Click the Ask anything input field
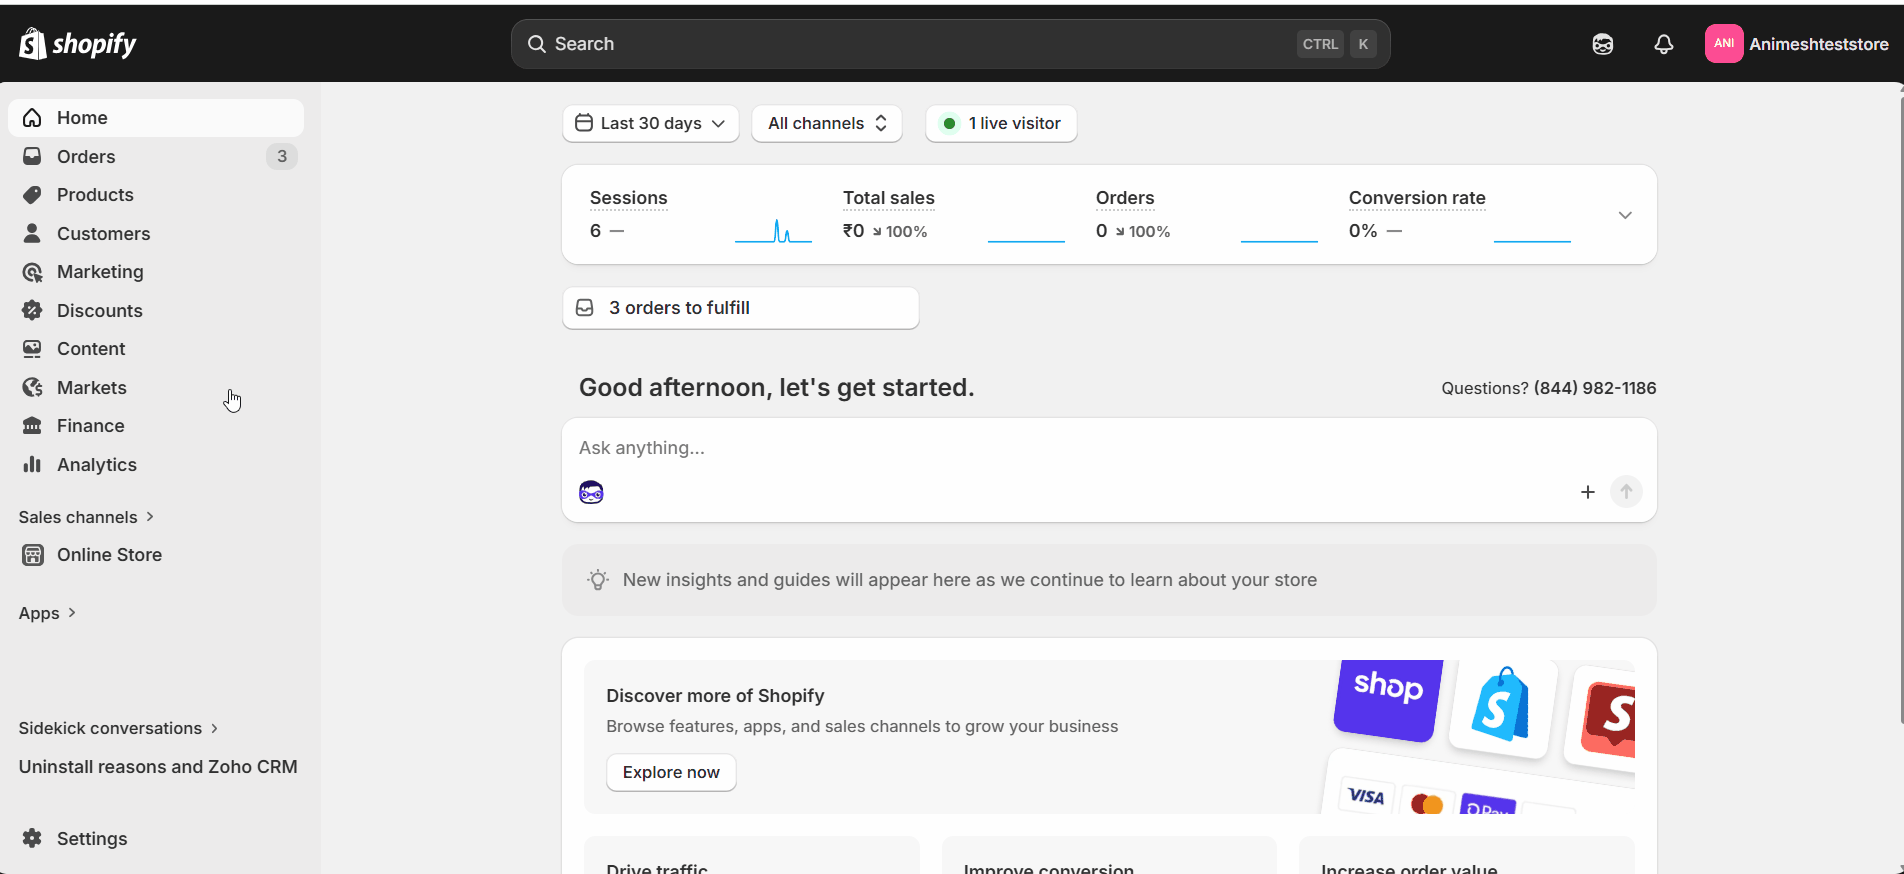1904x874 pixels. [x=1109, y=448]
